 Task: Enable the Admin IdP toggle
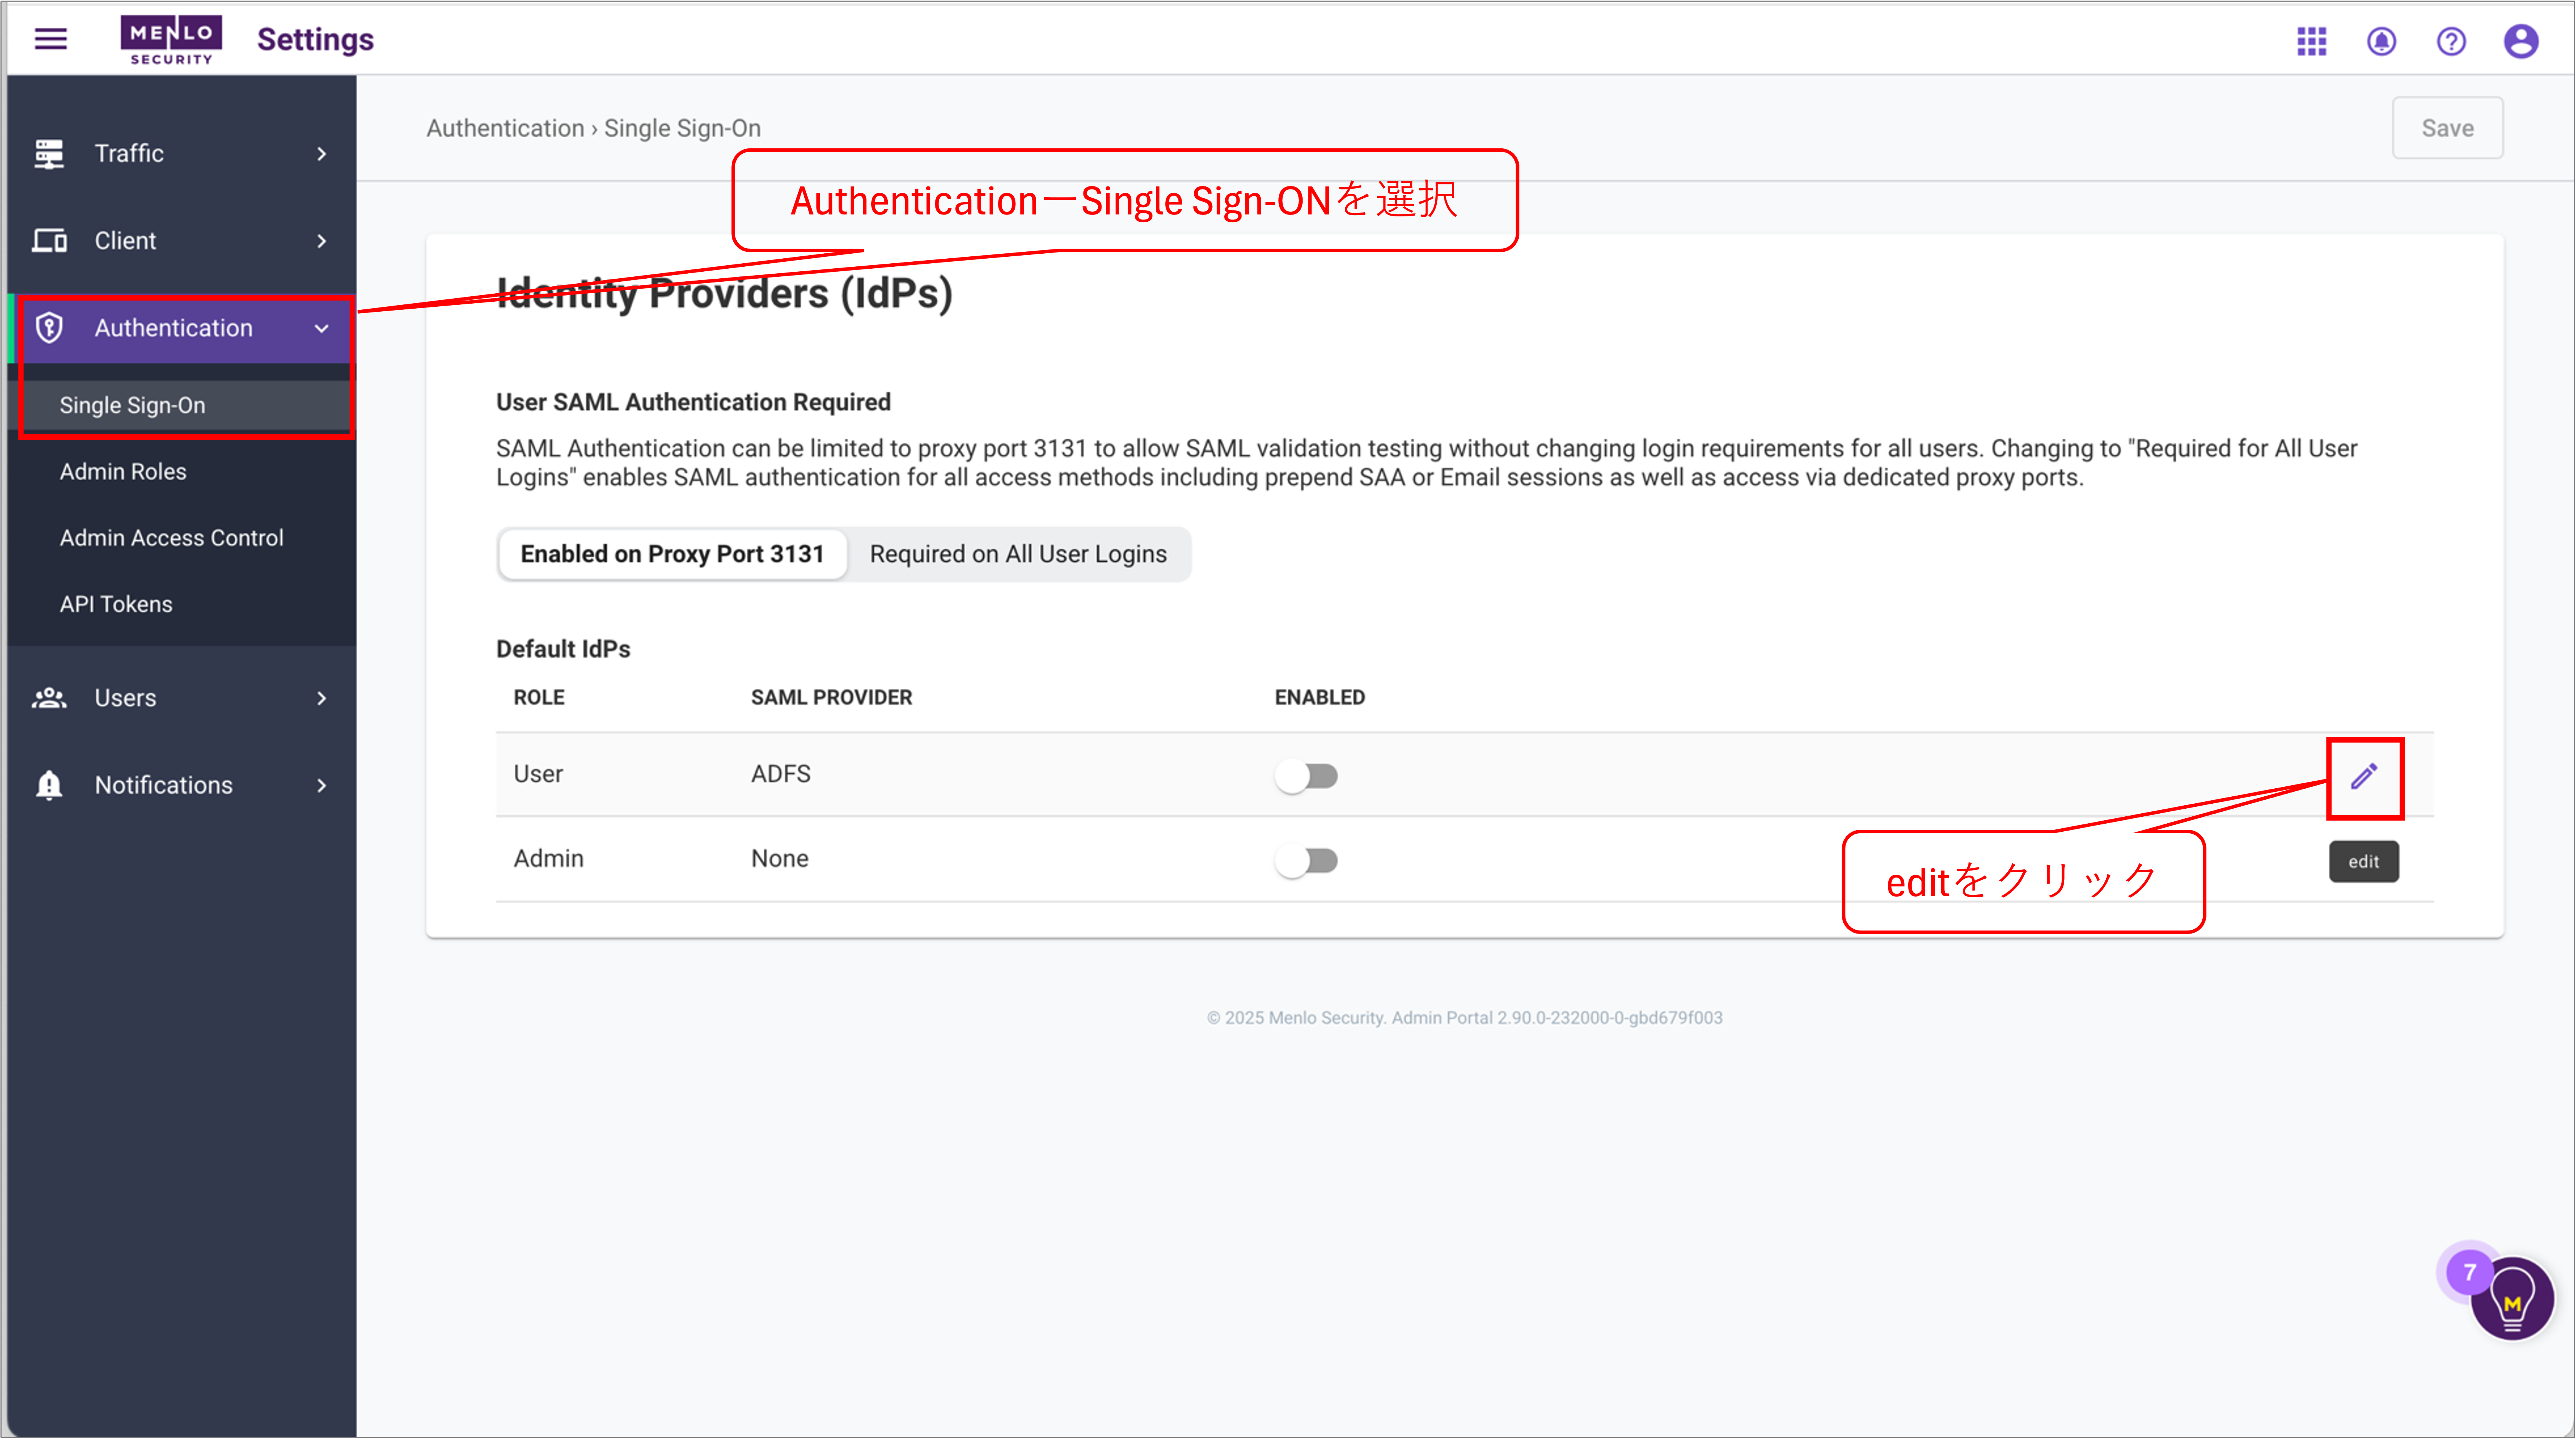(1306, 861)
